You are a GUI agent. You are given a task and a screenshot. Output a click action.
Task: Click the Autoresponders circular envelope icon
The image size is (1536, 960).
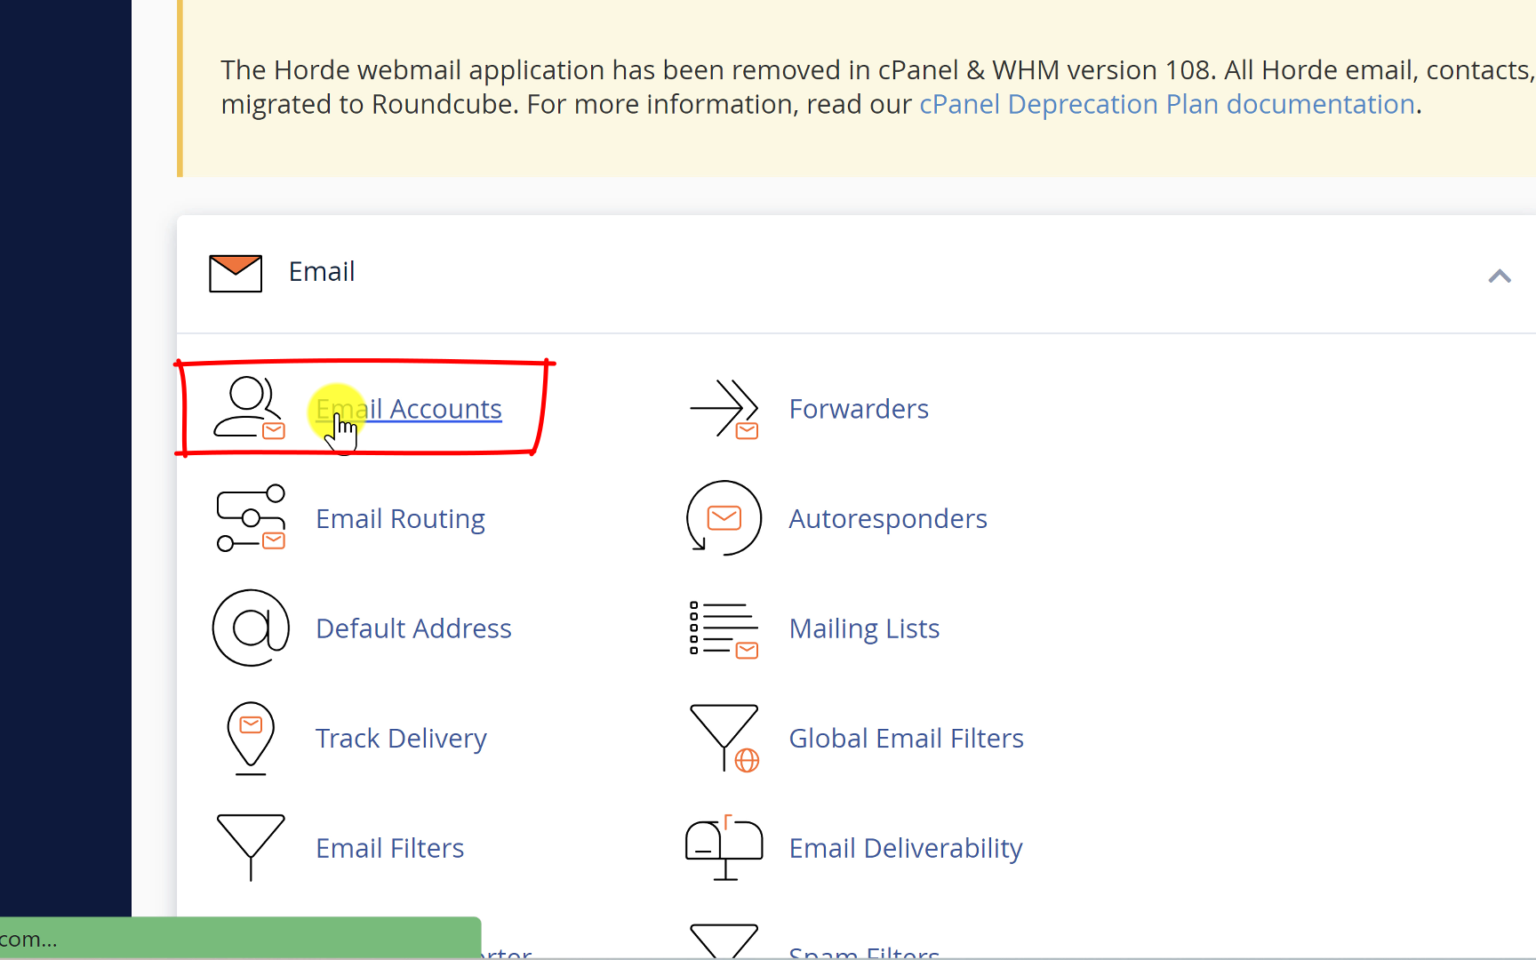[723, 518]
